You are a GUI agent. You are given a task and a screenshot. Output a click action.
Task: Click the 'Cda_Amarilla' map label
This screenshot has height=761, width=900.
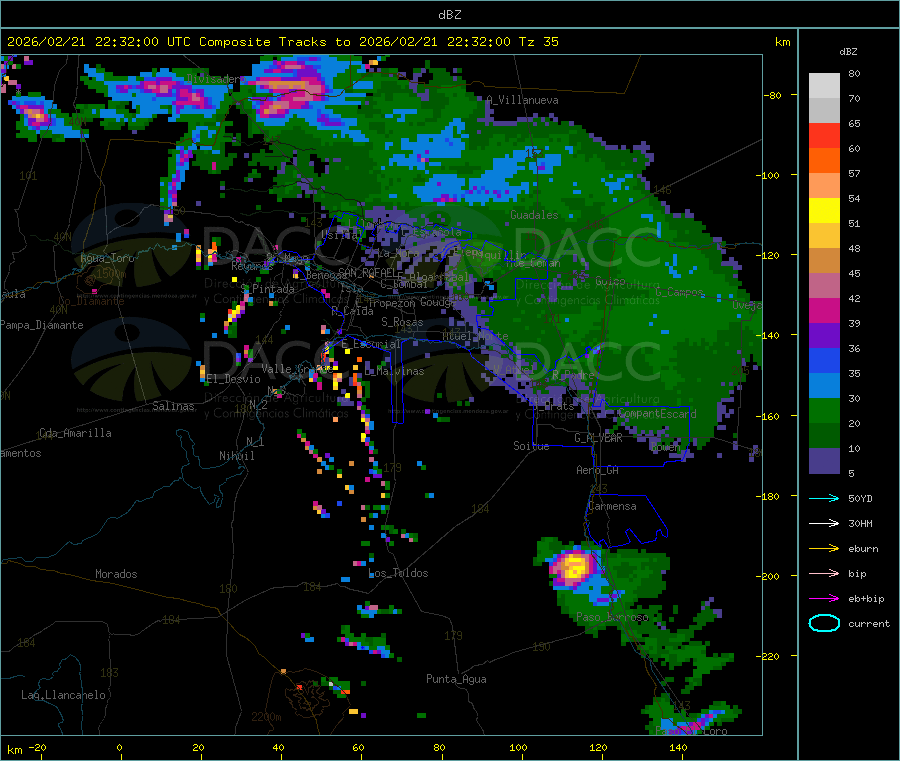(x=75, y=433)
